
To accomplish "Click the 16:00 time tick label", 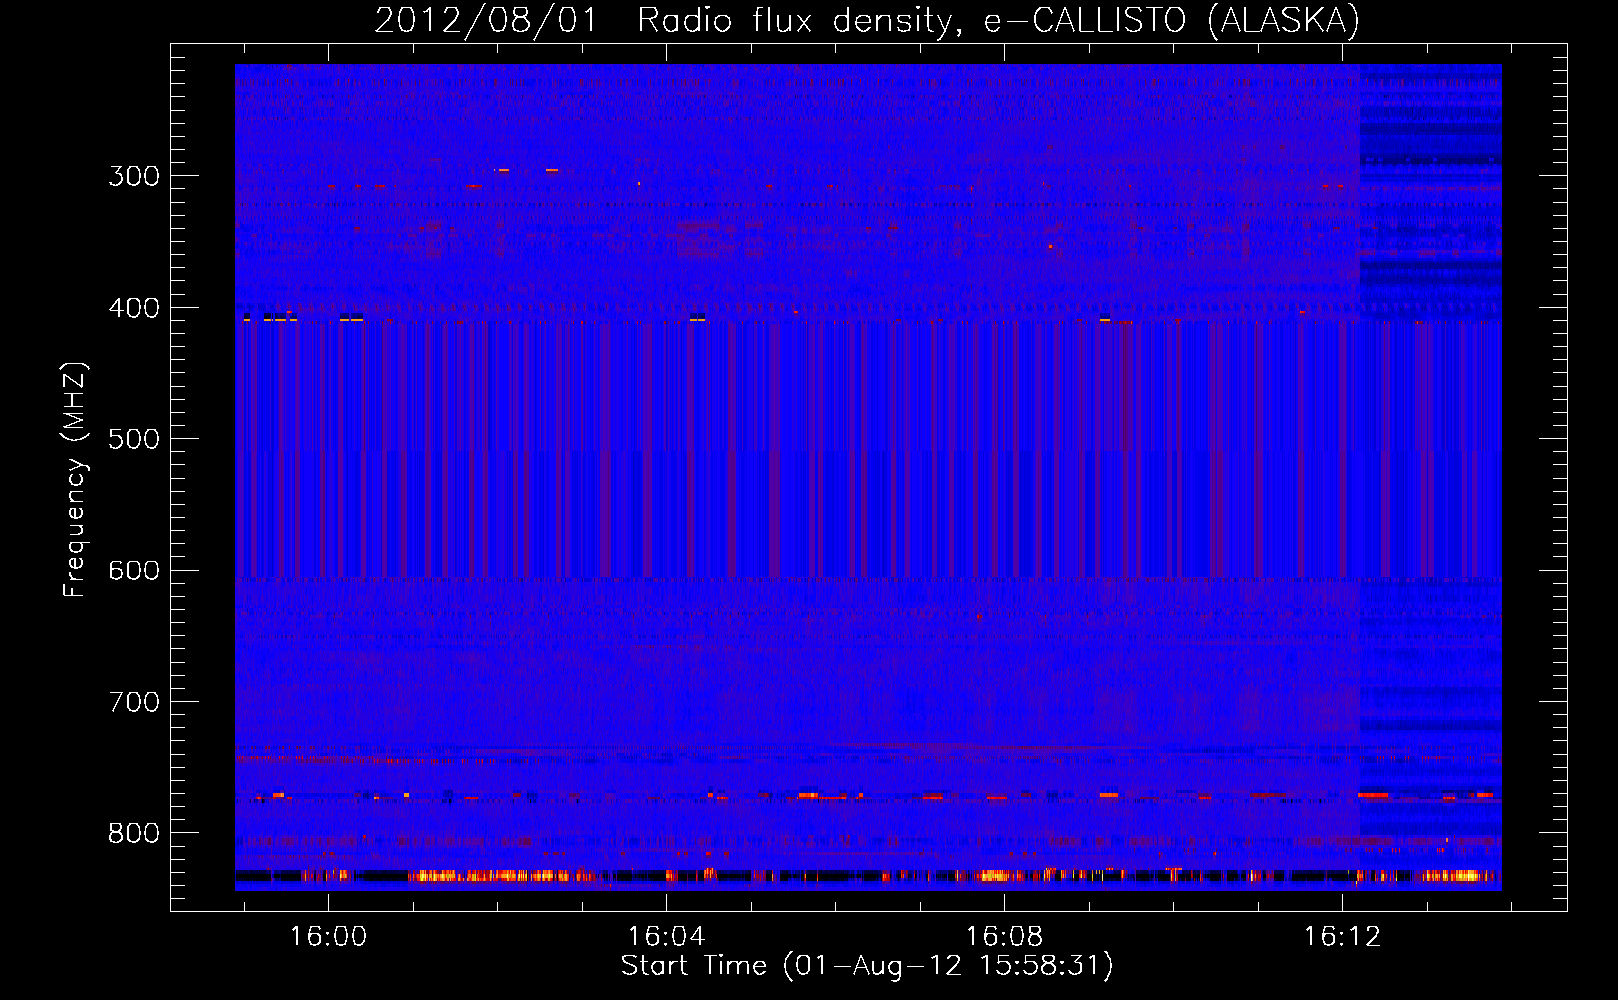I will tap(328, 936).
